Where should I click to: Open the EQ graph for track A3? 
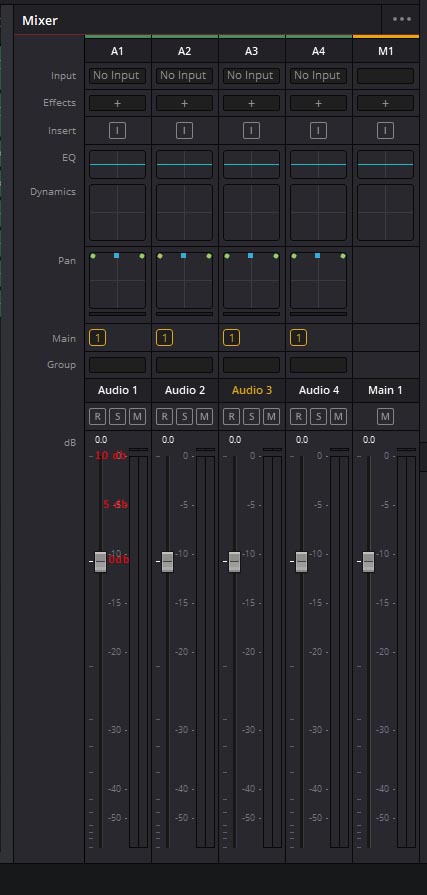tap(251, 164)
